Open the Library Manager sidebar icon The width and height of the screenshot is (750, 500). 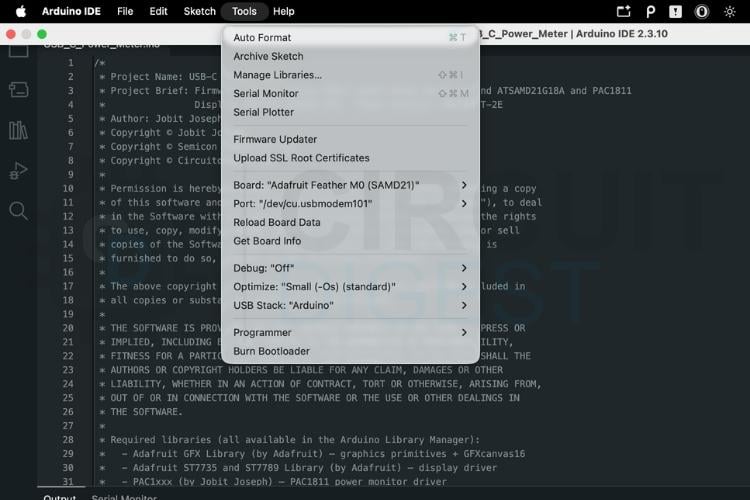coord(19,130)
